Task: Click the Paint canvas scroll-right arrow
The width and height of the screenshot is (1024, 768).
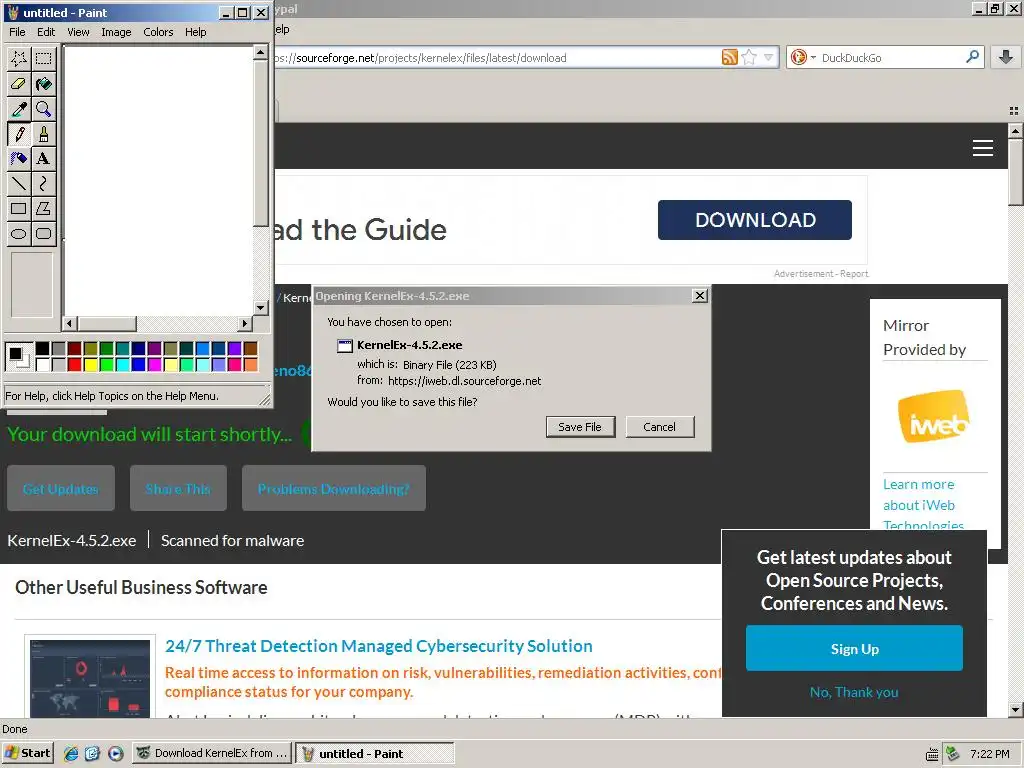Action: click(x=245, y=323)
